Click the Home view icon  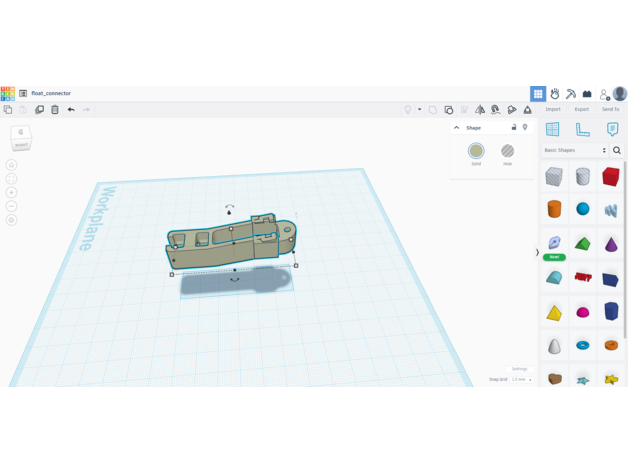[x=11, y=165]
